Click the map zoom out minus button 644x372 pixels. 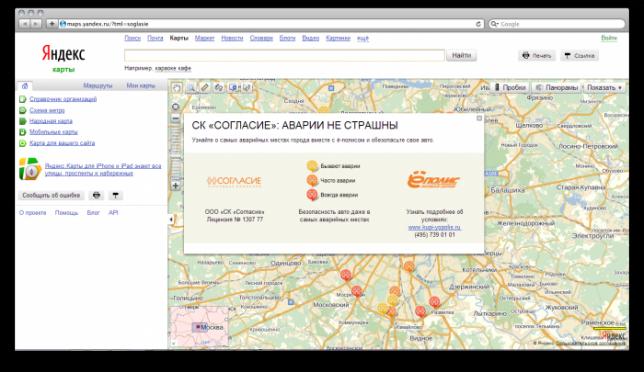pyautogui.click(x=175, y=119)
